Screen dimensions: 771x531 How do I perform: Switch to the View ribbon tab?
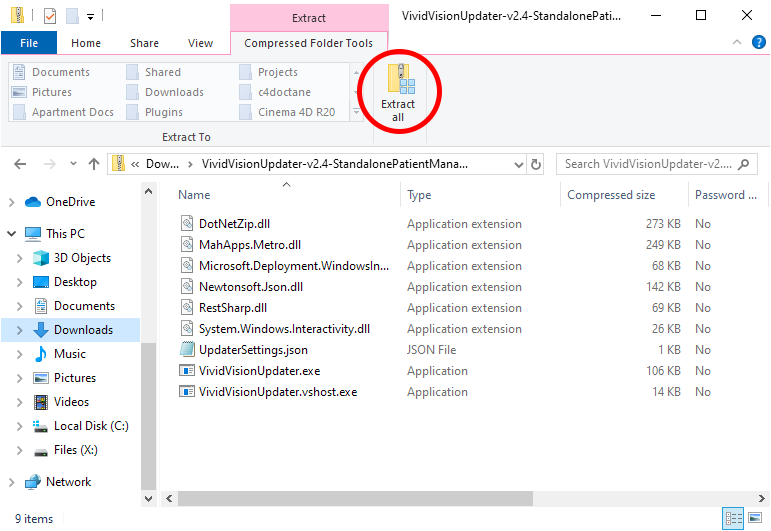click(x=200, y=43)
